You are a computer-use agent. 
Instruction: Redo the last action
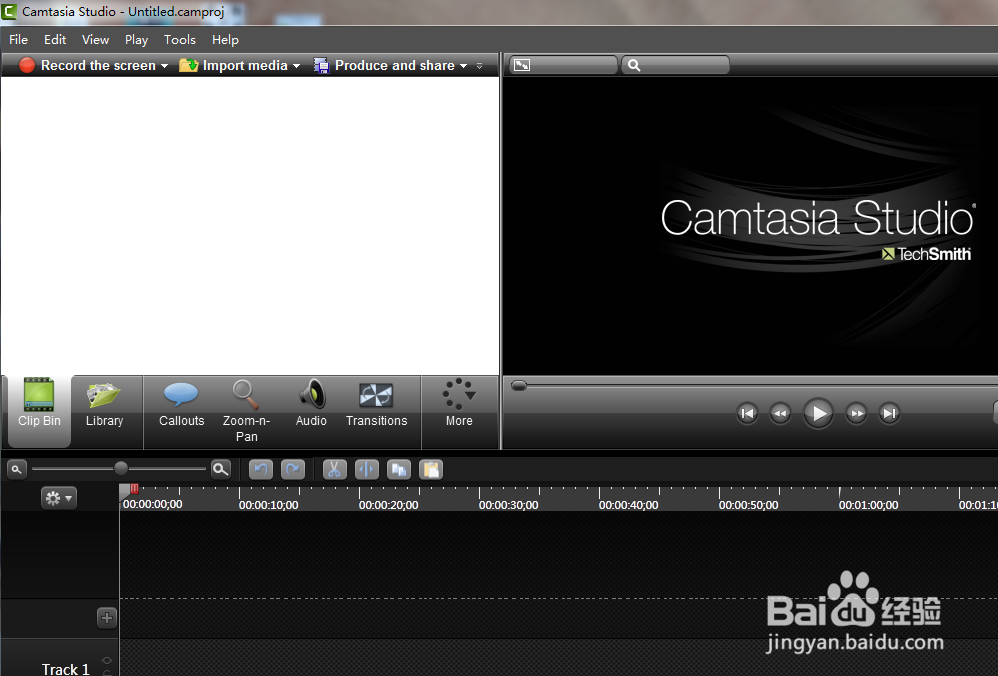click(293, 470)
